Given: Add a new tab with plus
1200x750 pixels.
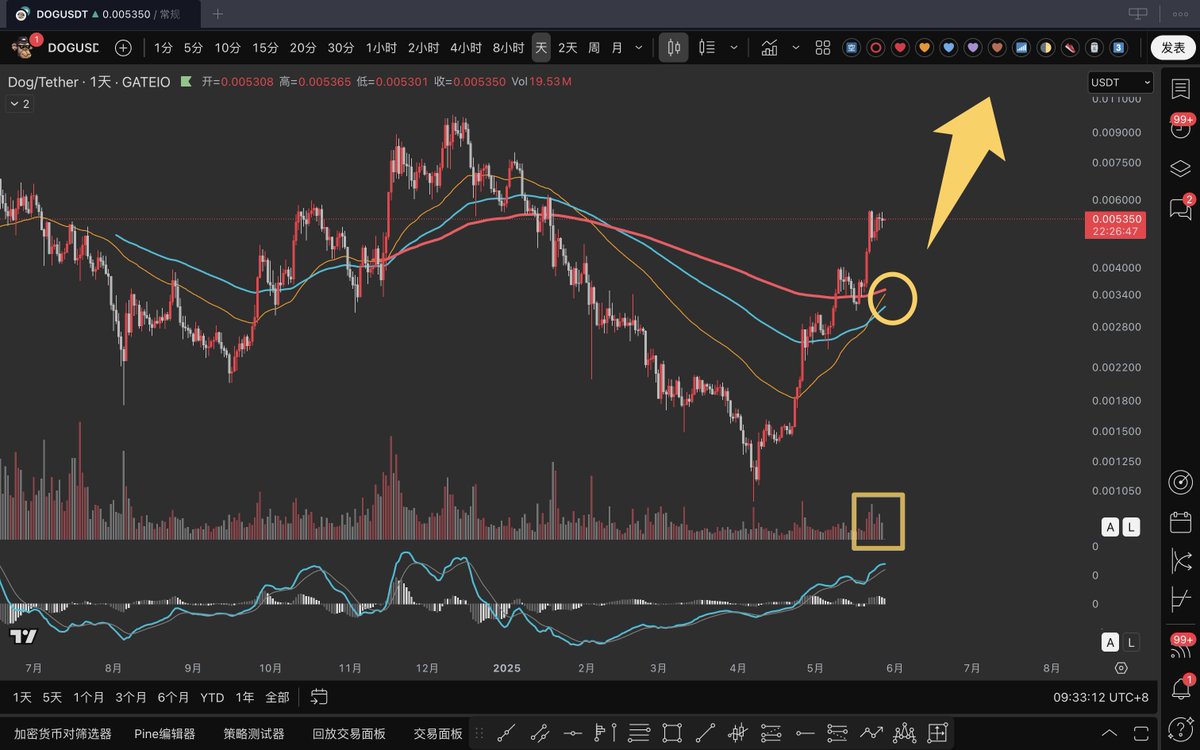Looking at the screenshot, I should point(218,14).
